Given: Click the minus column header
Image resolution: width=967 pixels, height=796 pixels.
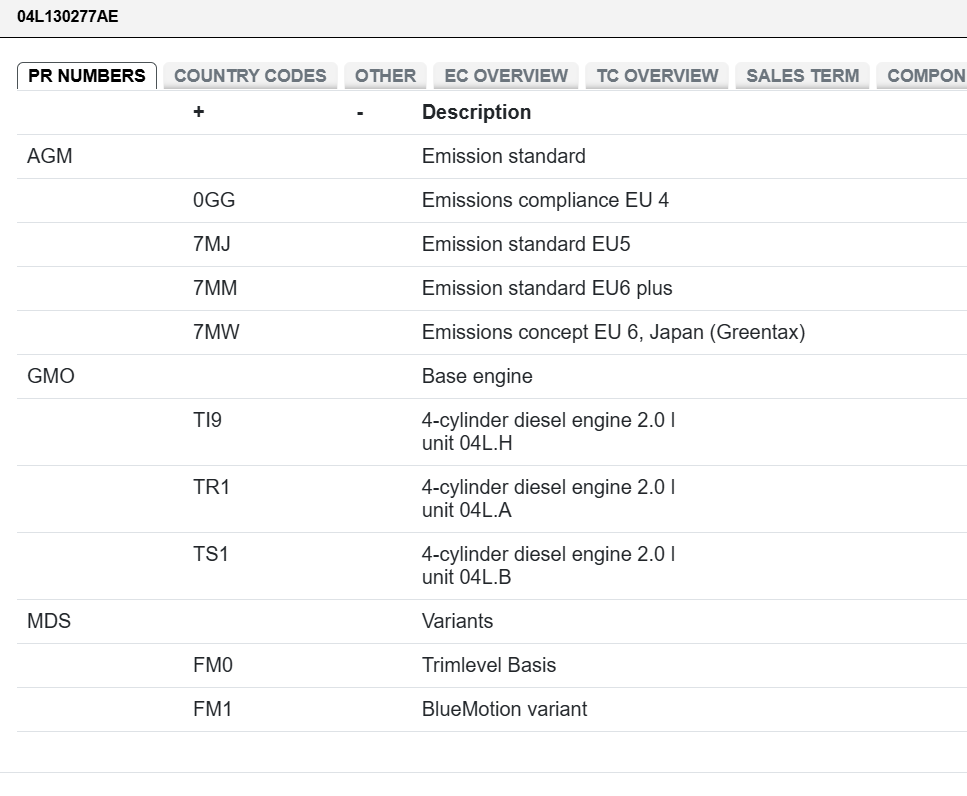Looking at the screenshot, I should 360,113.
